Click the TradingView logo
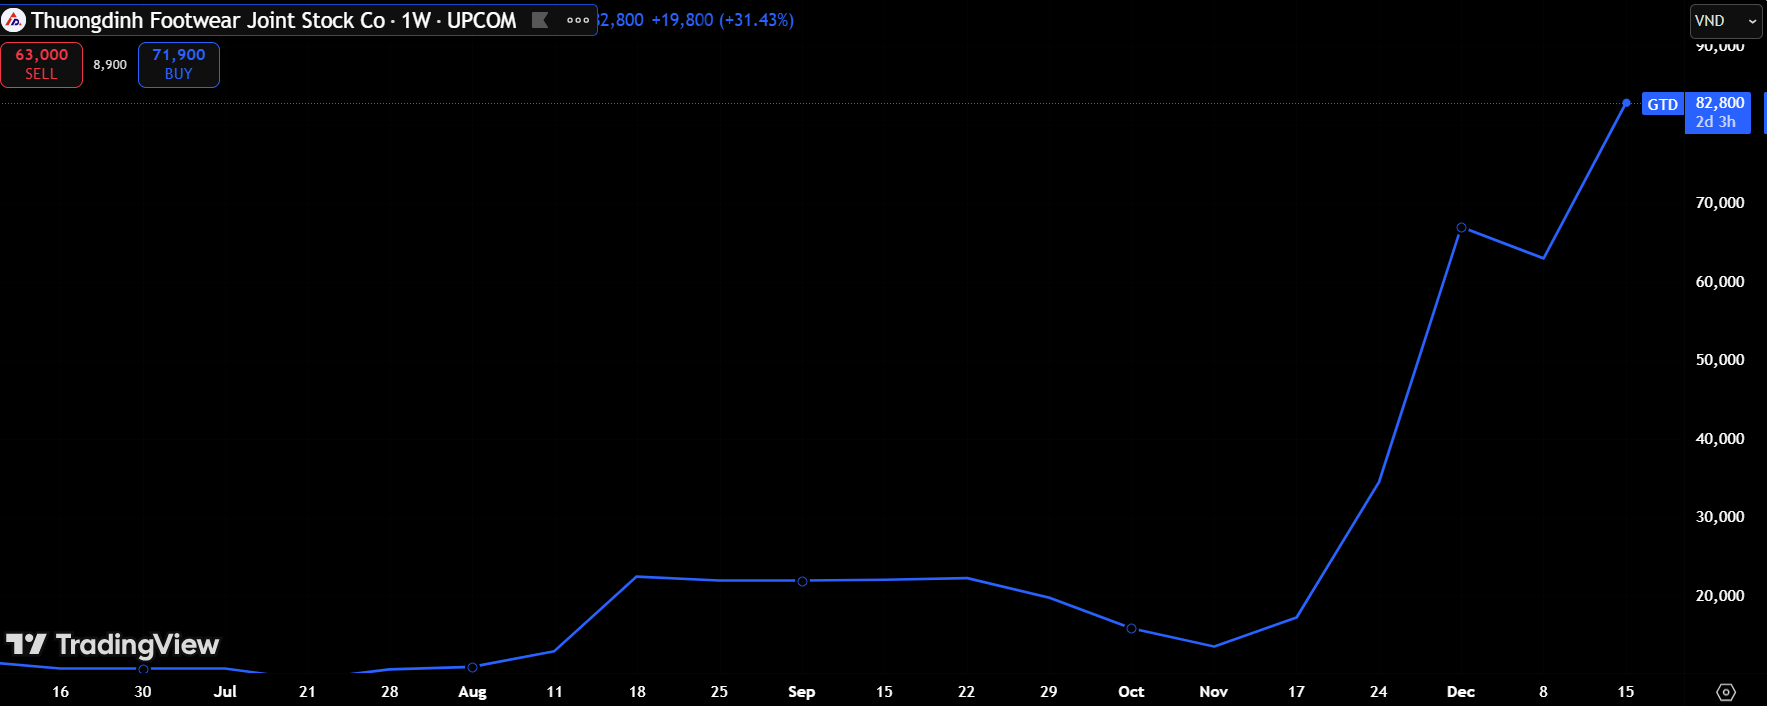Viewport: 1767px width, 706px height. (112, 645)
